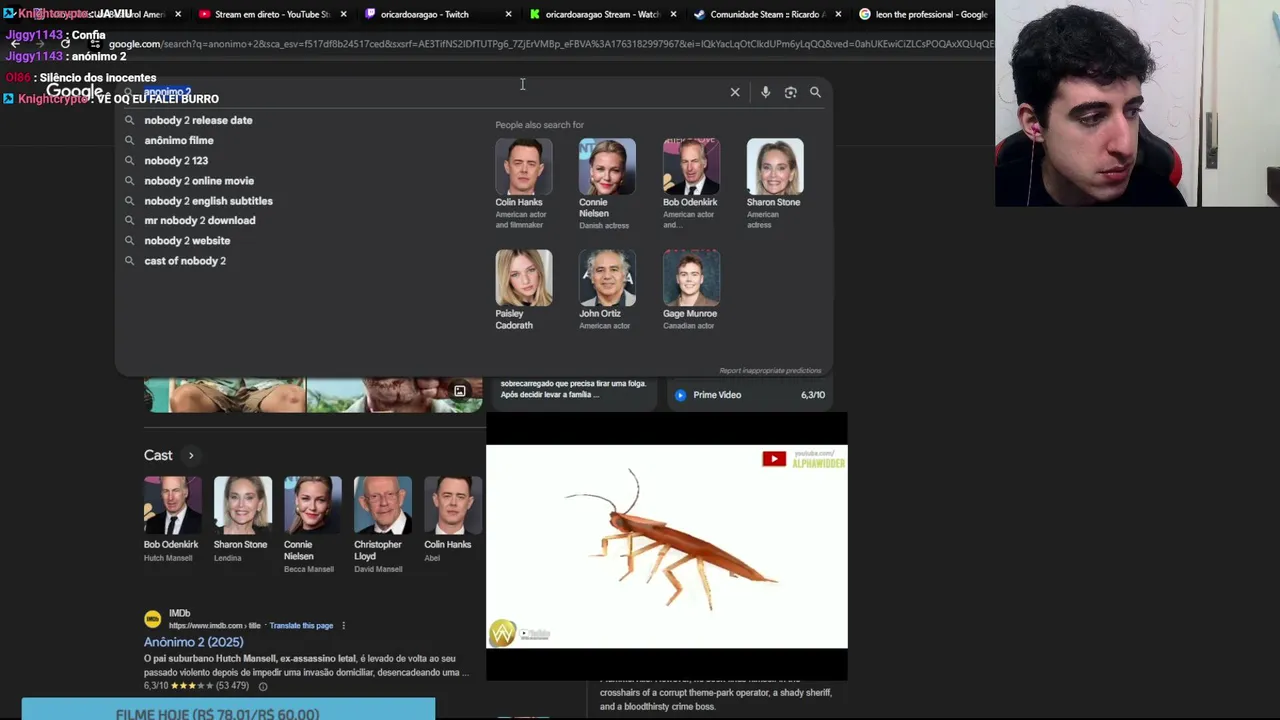
Task: Select suggestion 'anônimo filme'
Action: (x=179, y=140)
